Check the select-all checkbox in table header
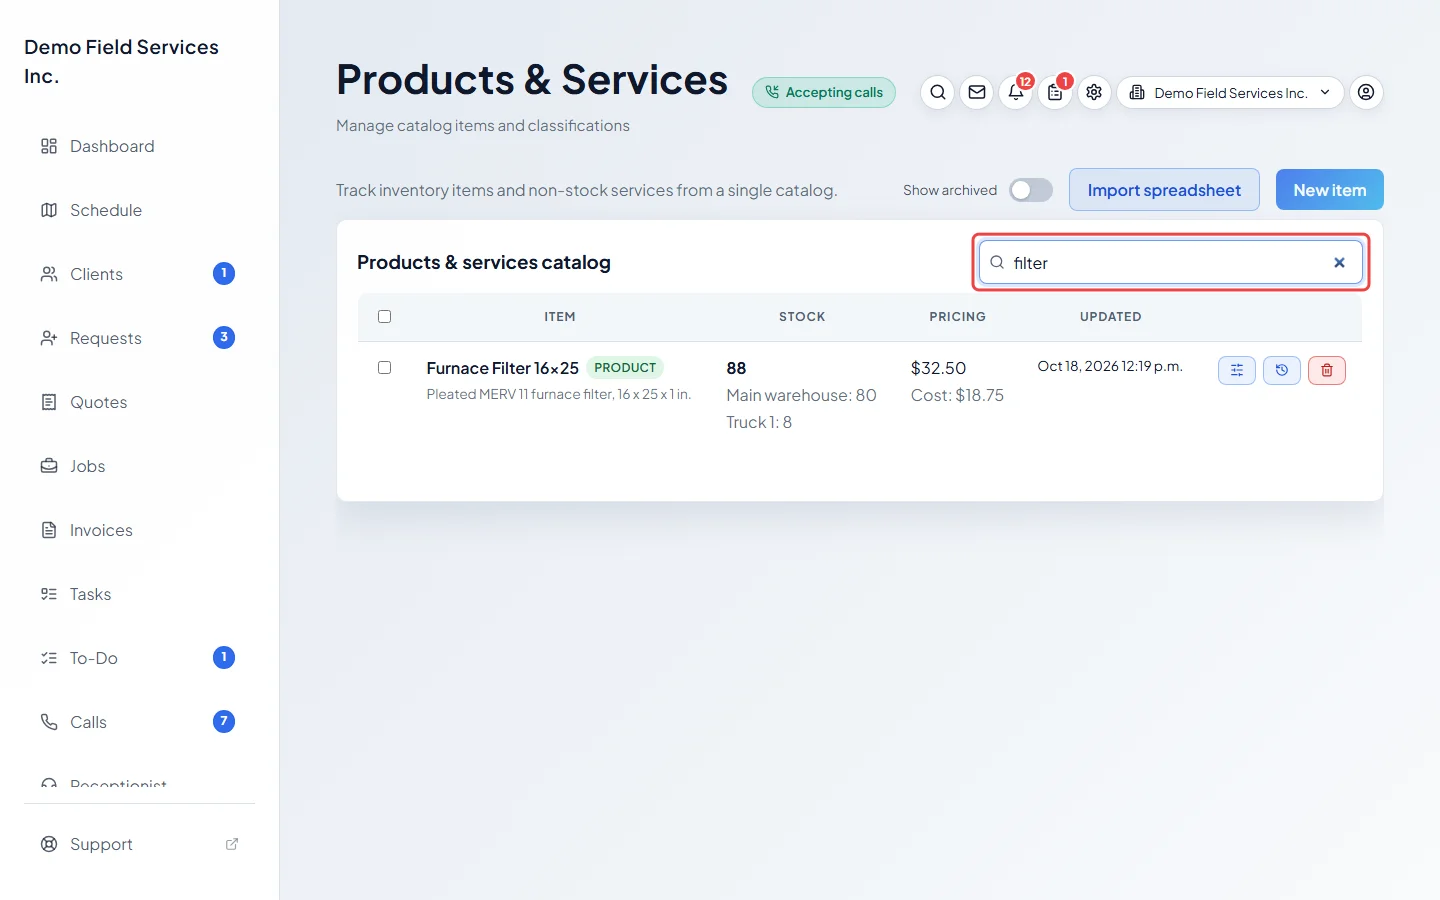 pos(384,316)
